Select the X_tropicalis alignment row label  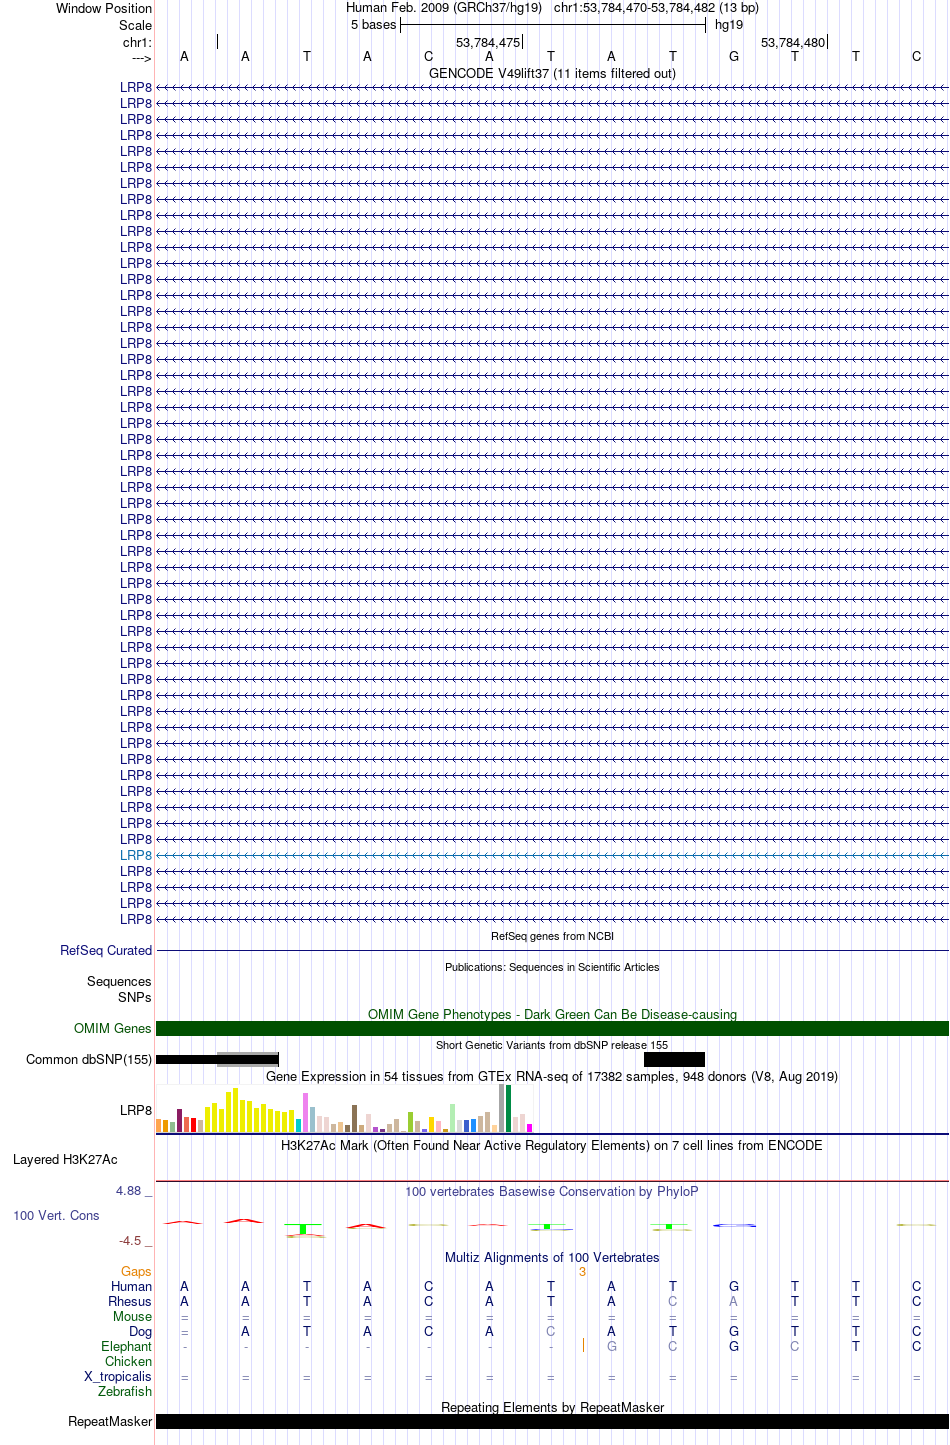click(x=118, y=1376)
